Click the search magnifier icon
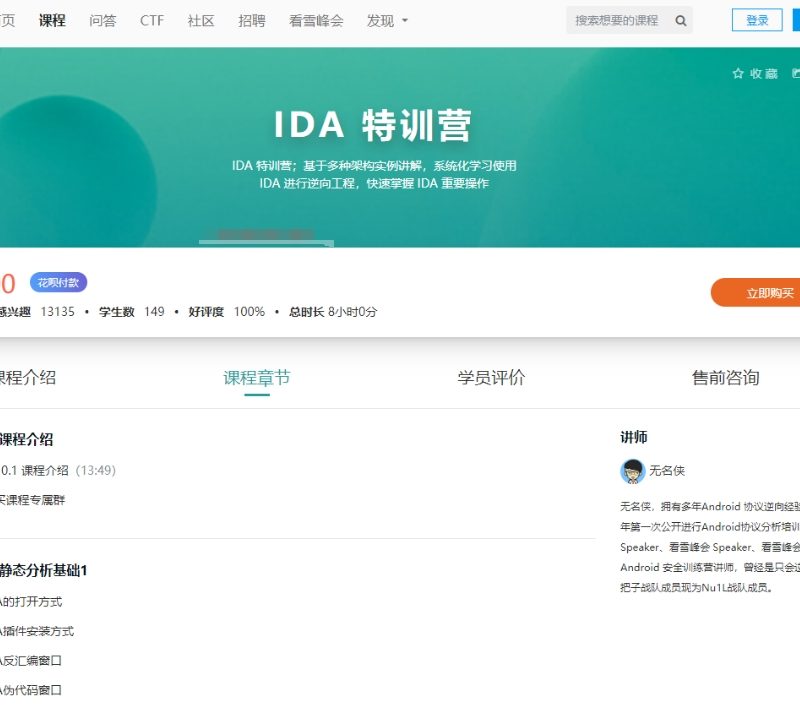This screenshot has width=800, height=722. 680,20
